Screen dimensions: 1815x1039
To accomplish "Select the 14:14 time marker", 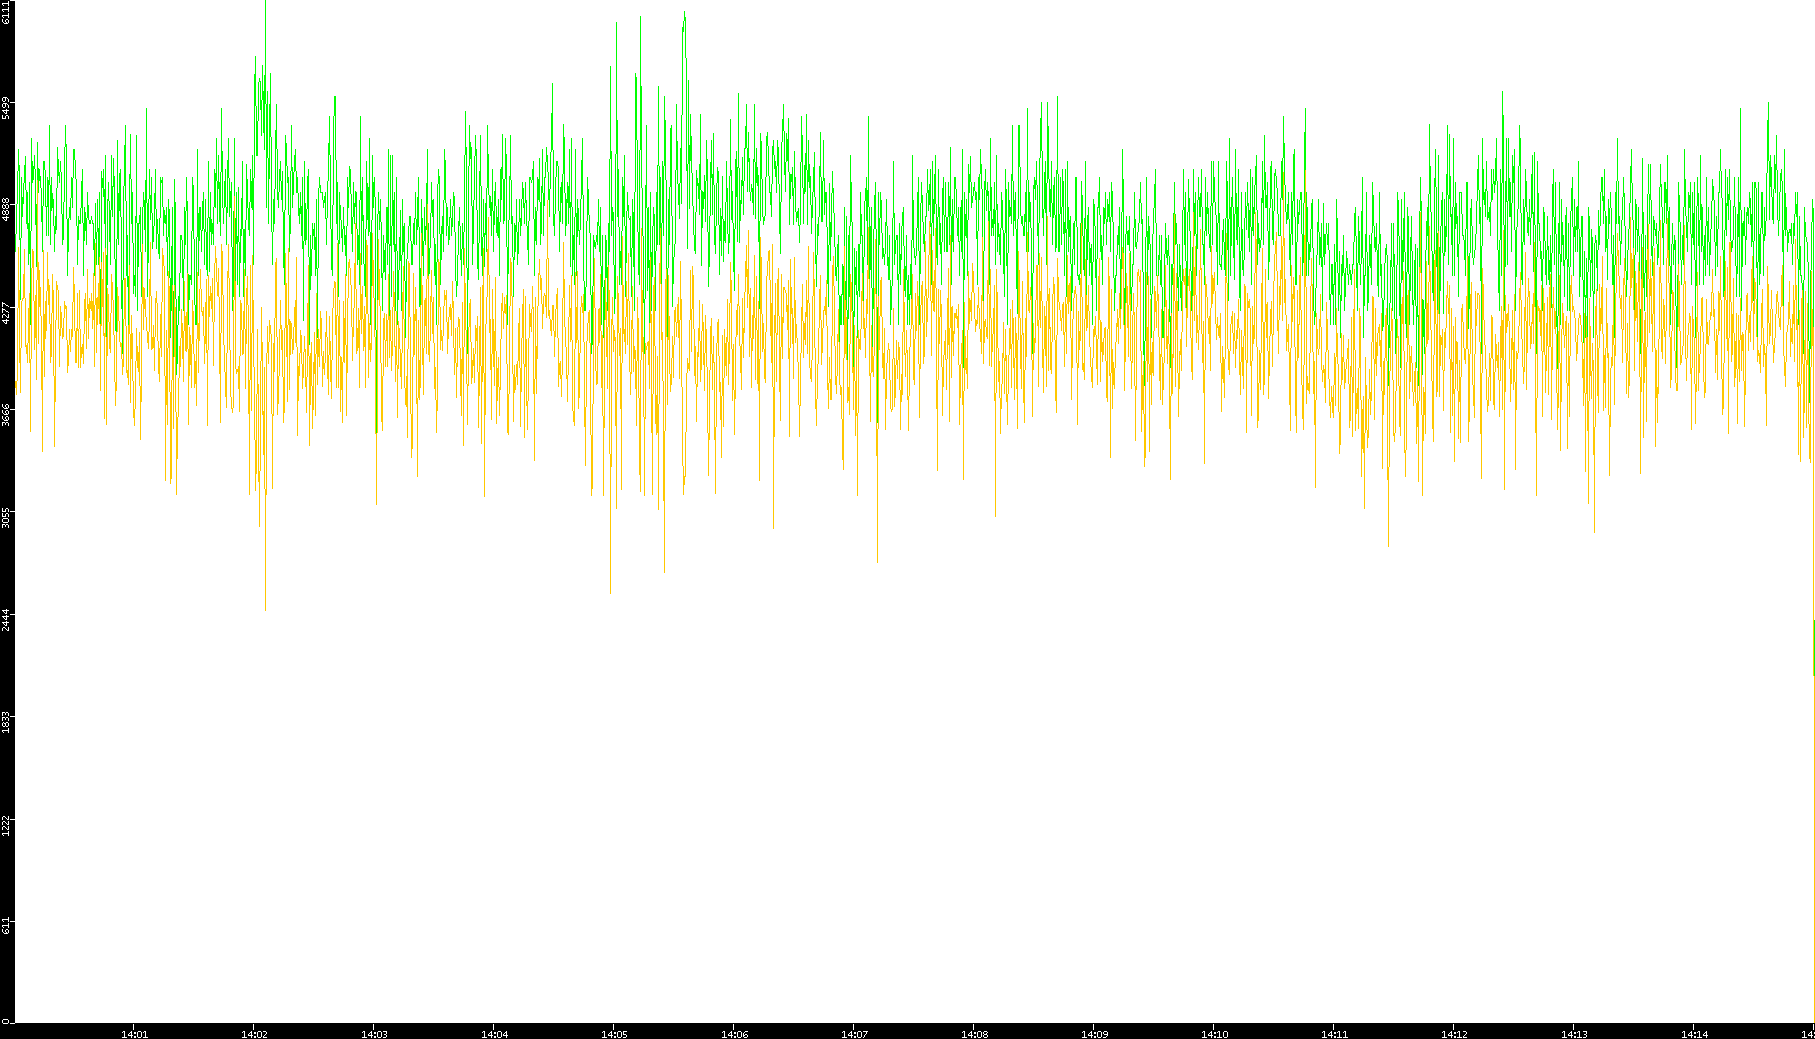I will click(x=1694, y=1034).
